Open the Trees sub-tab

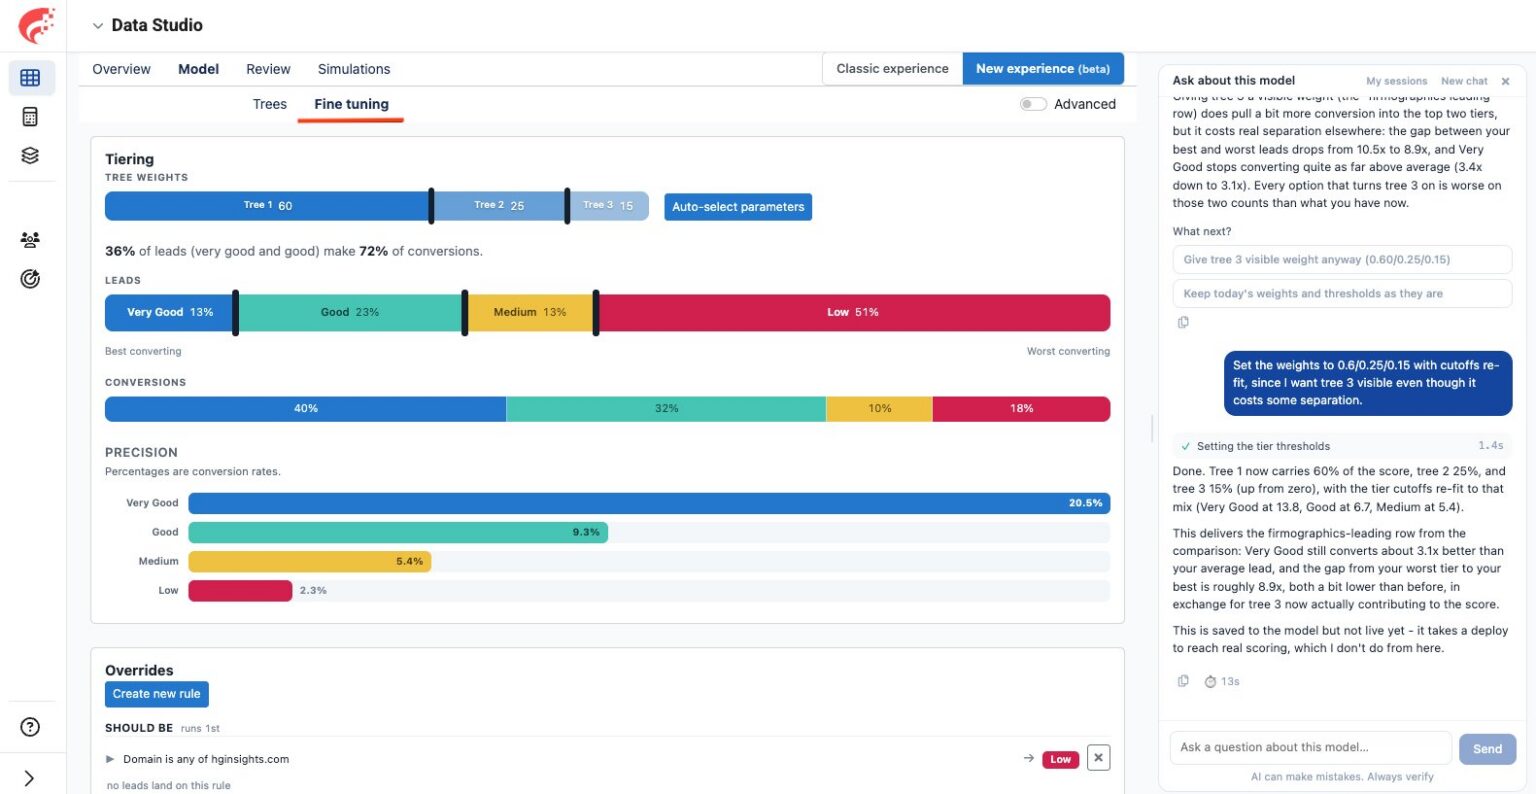click(269, 104)
